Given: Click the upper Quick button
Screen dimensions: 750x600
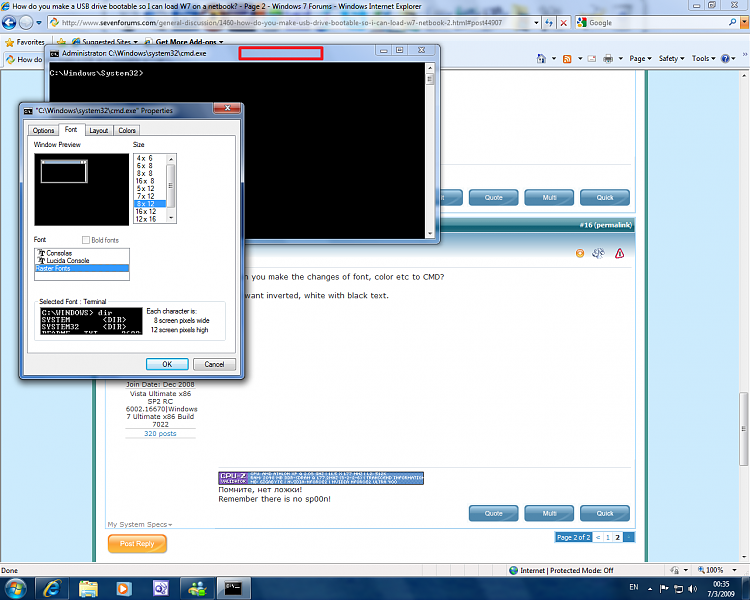Looking at the screenshot, I should (x=605, y=197).
